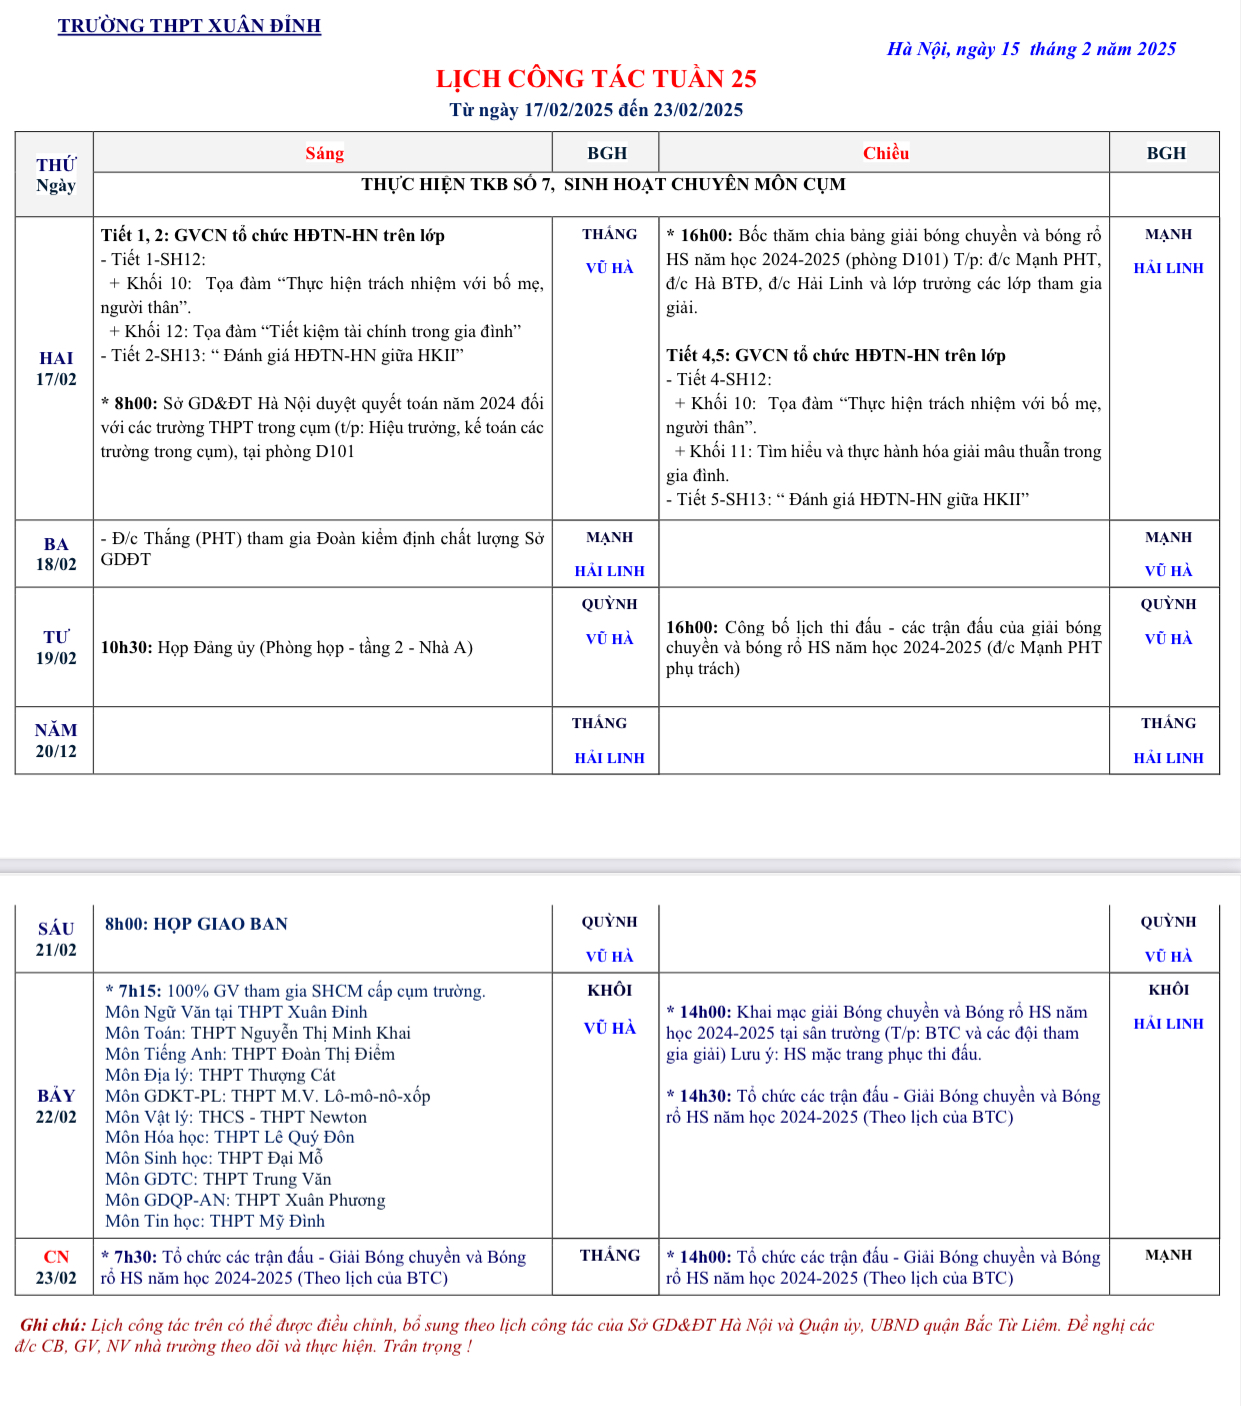
Task: Select 'Tiết 4,5: GVCN tổ chức HĐTN-HN trên lớp'
Action: click(x=836, y=356)
